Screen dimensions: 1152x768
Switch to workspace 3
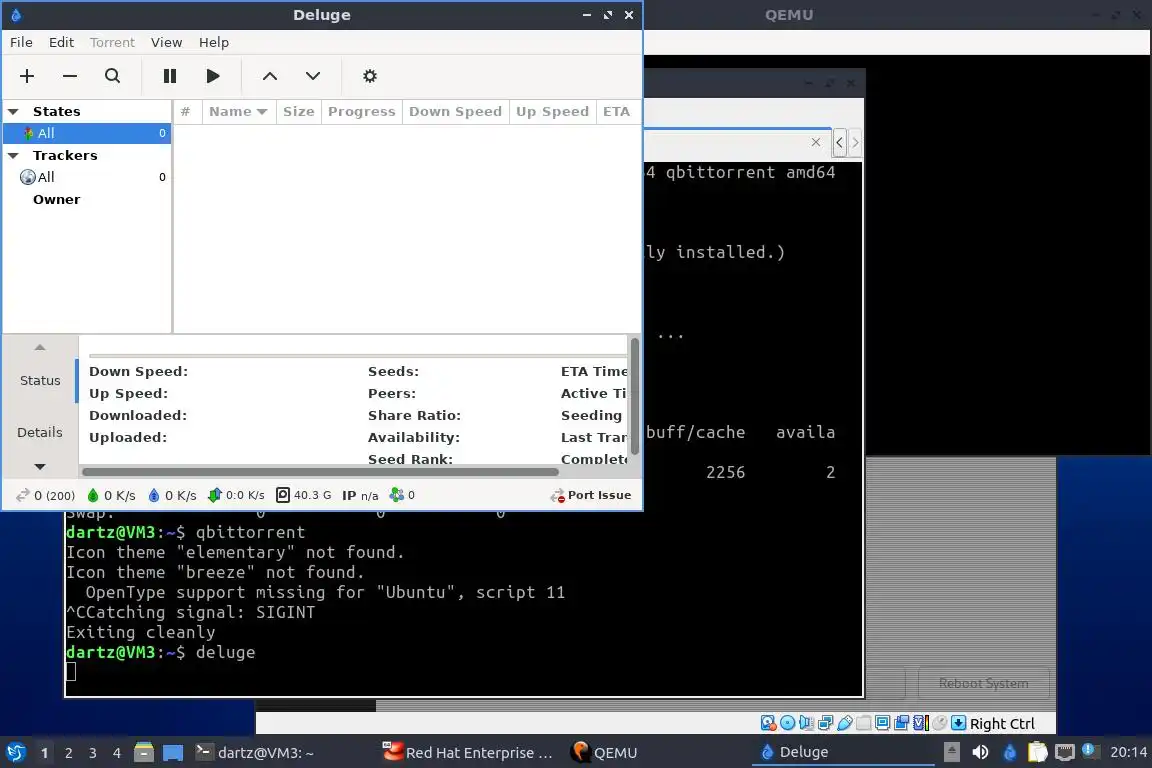coord(93,753)
